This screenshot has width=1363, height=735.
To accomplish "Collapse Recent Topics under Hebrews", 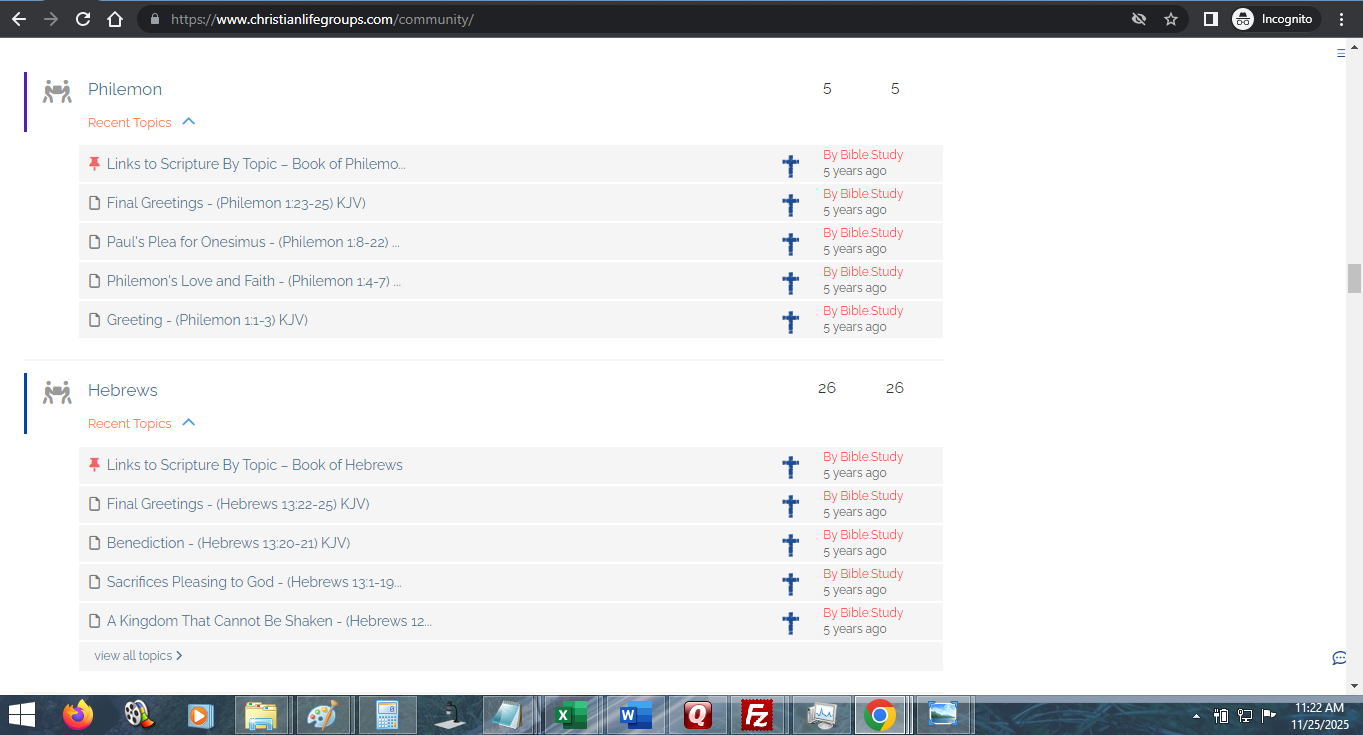I will 189,423.
